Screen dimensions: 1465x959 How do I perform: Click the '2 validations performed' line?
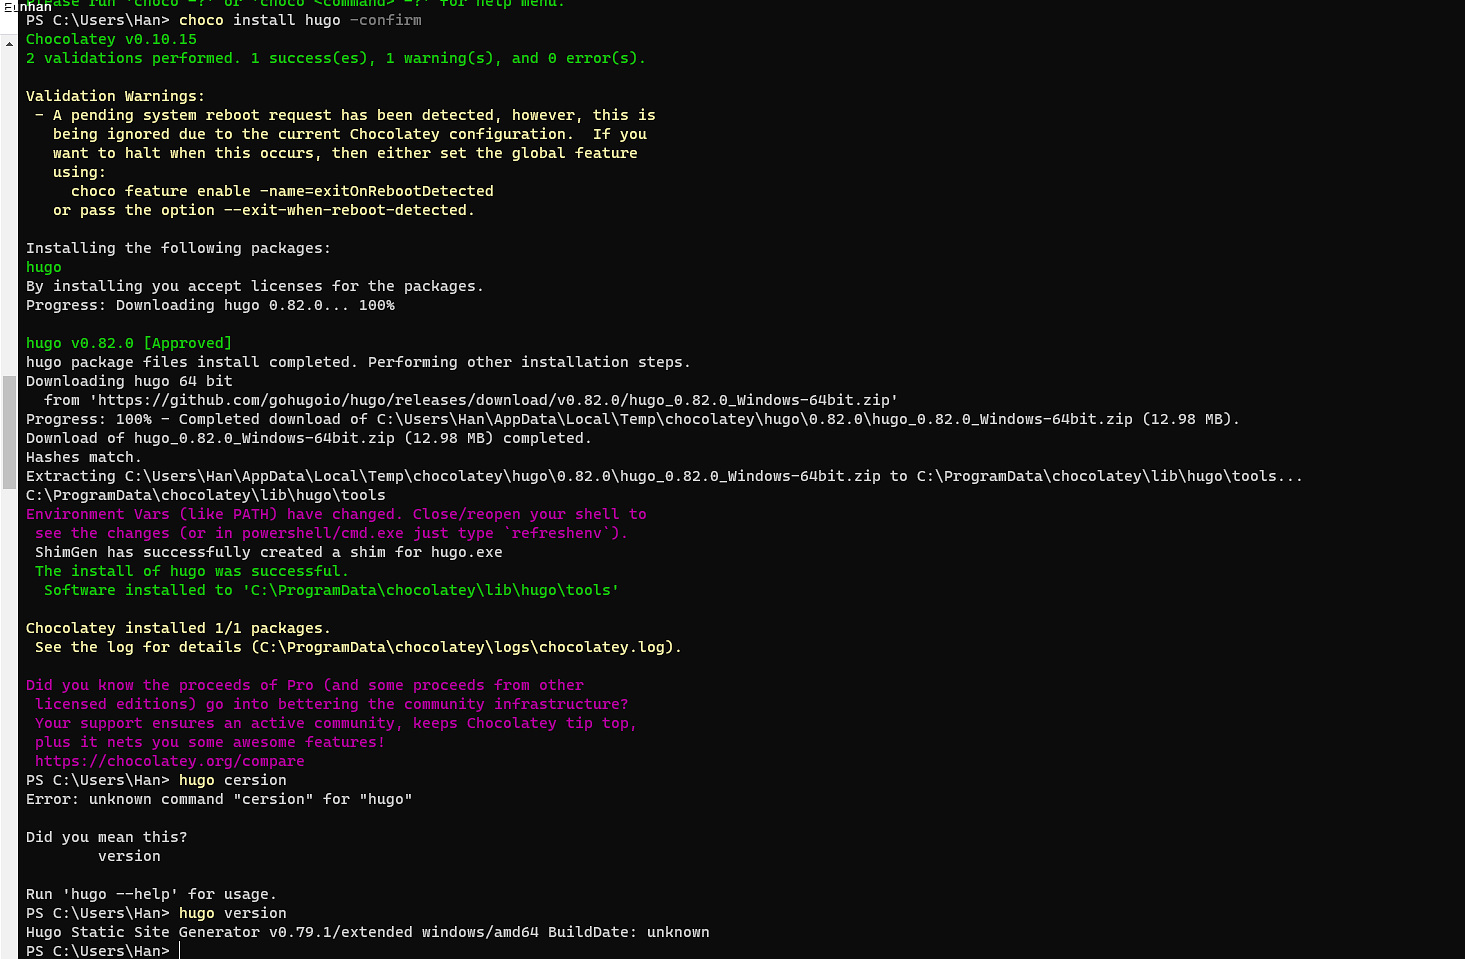click(x=336, y=58)
